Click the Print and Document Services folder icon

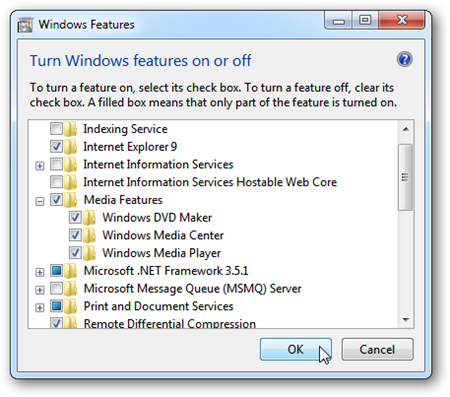71,306
